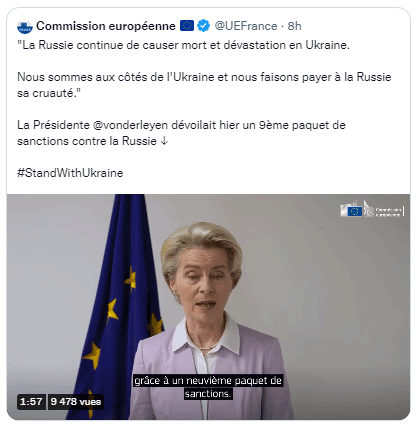417x429 pixels.
Task: Click the Commission européenne watermark logo in video
Action: click(372, 209)
